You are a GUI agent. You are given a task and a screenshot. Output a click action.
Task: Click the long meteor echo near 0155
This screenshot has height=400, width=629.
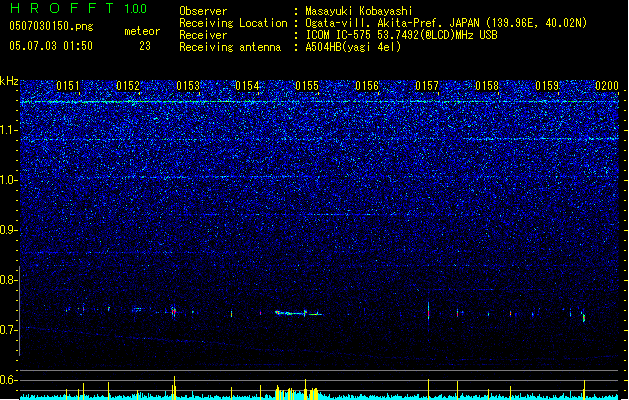click(298, 313)
